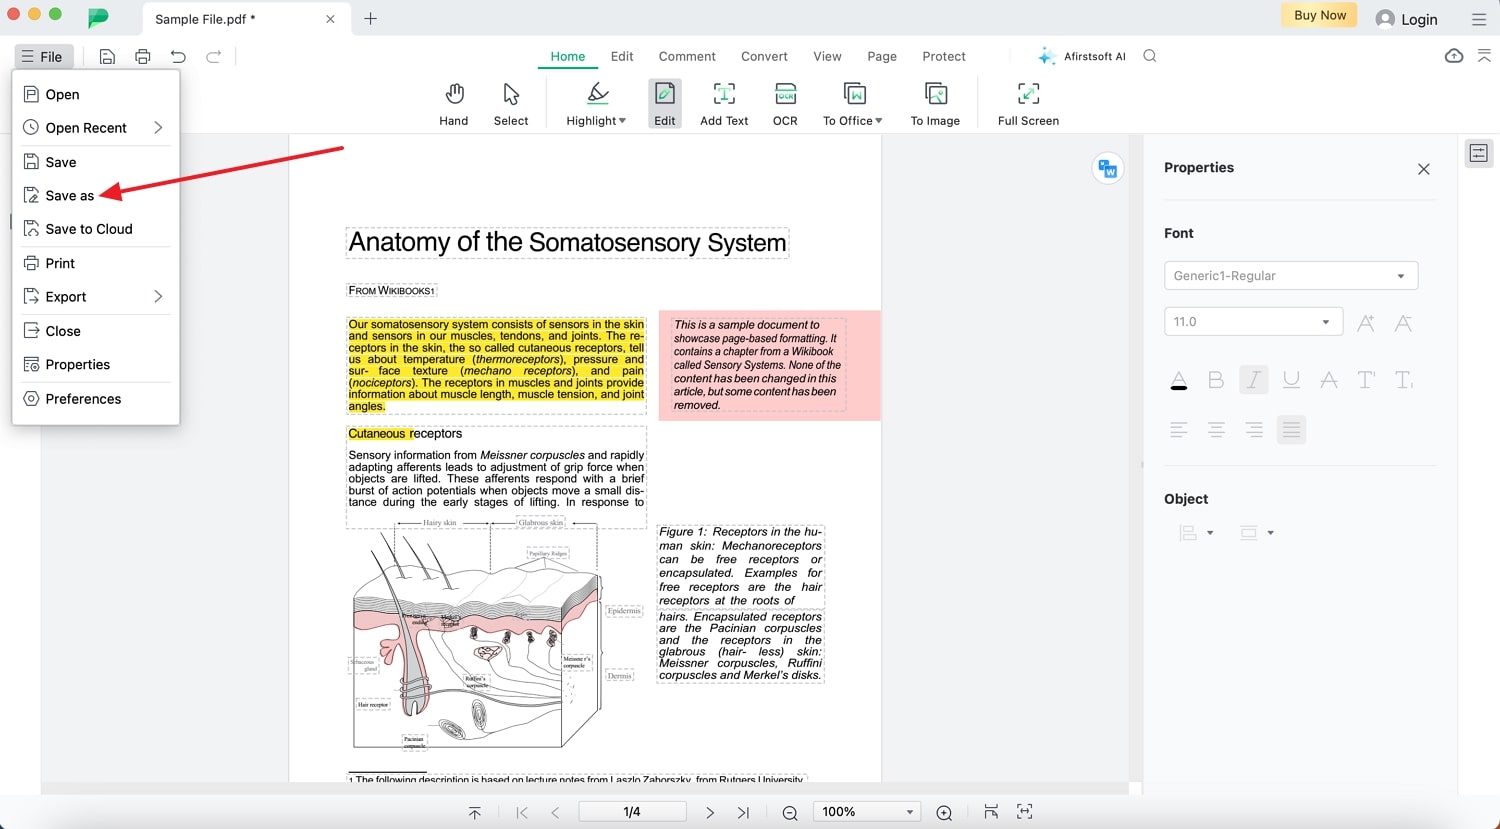Toggle Bold formatting
This screenshot has height=829, width=1500.
click(x=1216, y=380)
